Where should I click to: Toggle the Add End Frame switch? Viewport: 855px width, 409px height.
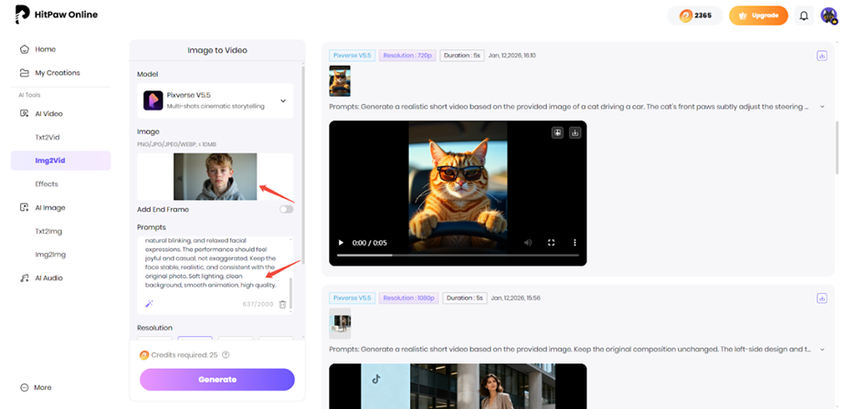[287, 209]
